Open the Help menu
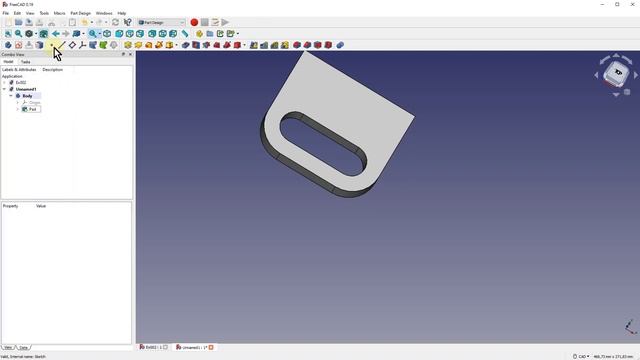The image size is (640, 360). 122,13
